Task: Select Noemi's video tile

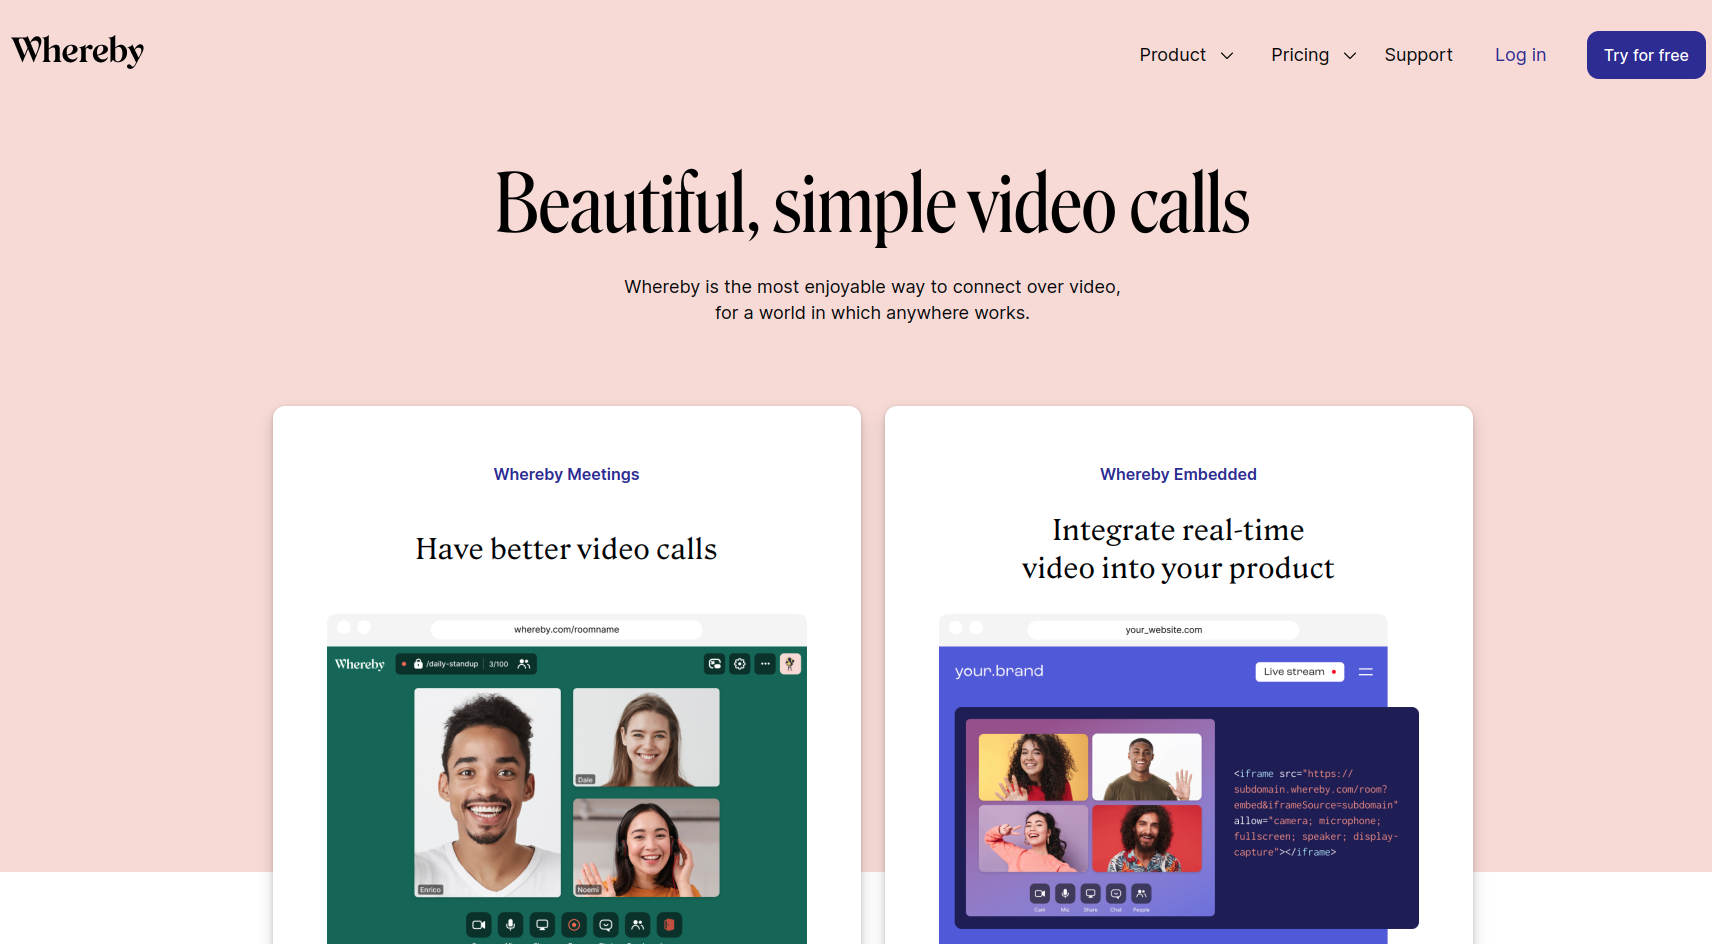Action: 646,847
